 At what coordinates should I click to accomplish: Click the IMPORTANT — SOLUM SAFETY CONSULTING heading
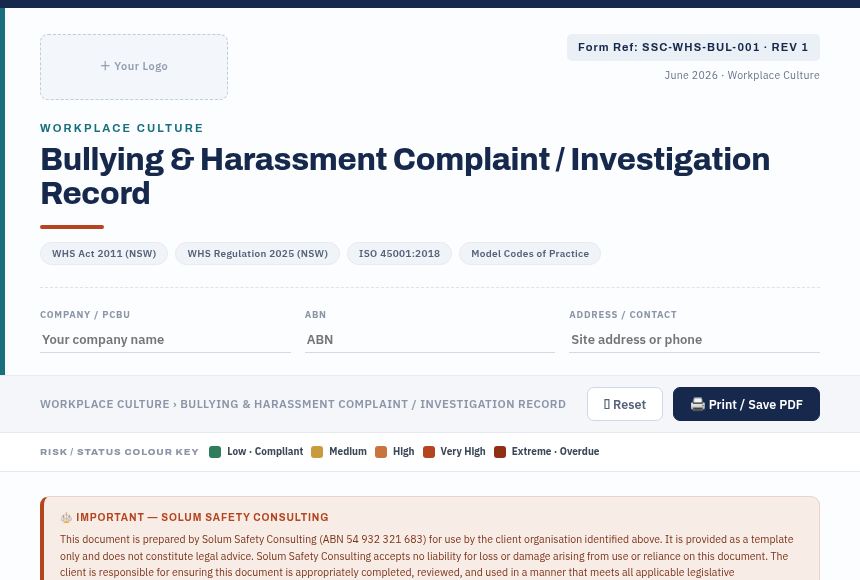point(202,517)
